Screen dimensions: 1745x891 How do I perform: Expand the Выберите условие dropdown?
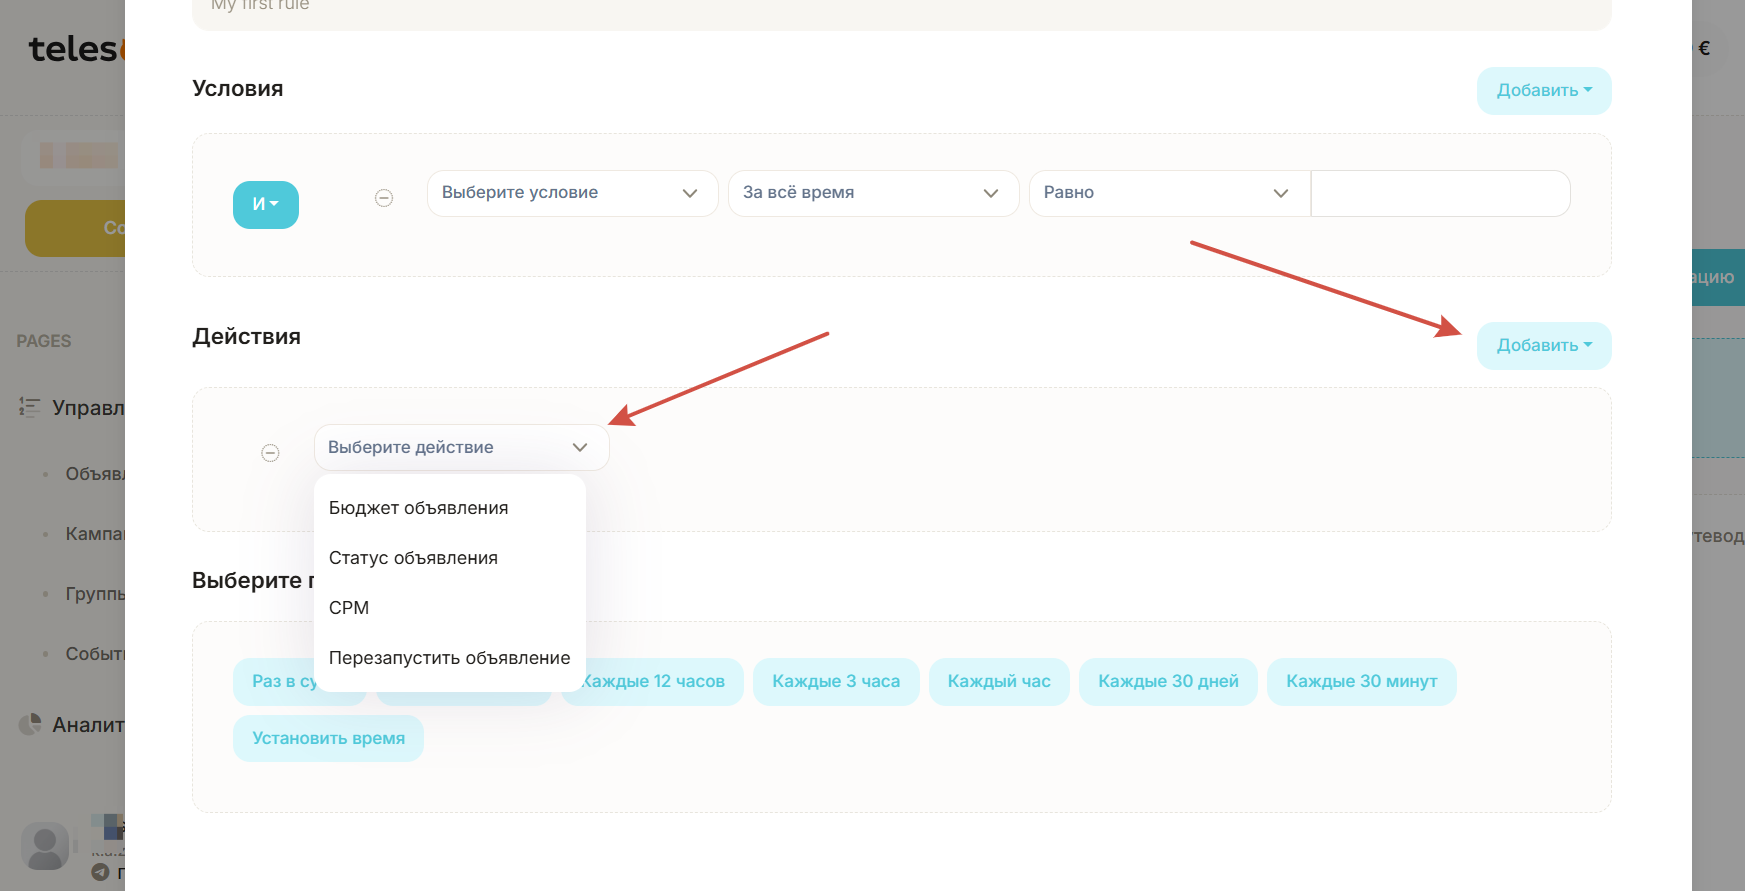[x=572, y=193]
